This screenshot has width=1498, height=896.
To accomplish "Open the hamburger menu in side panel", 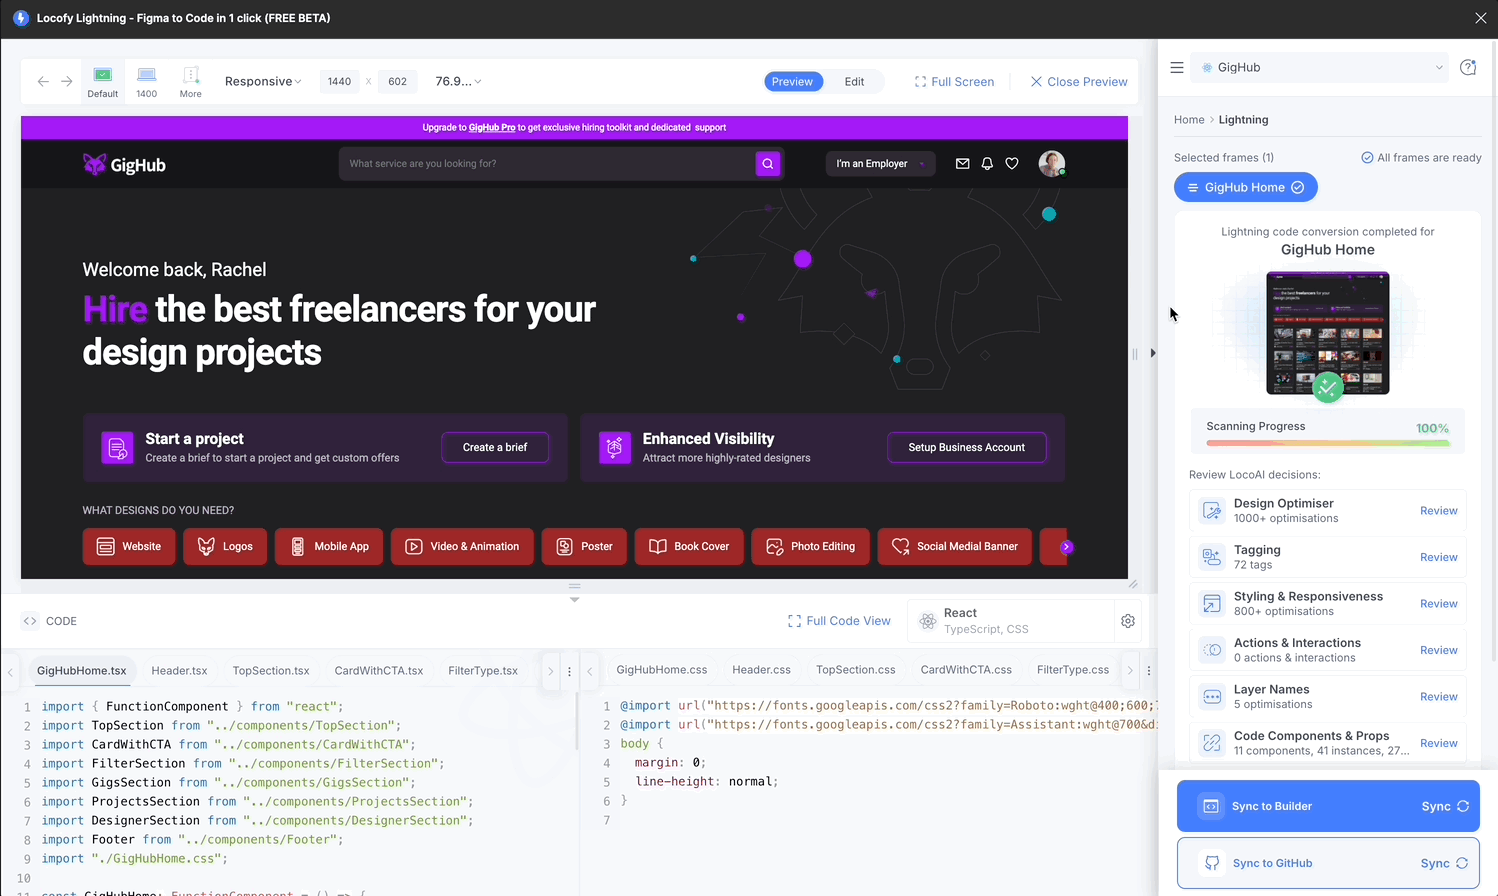I will point(1177,68).
